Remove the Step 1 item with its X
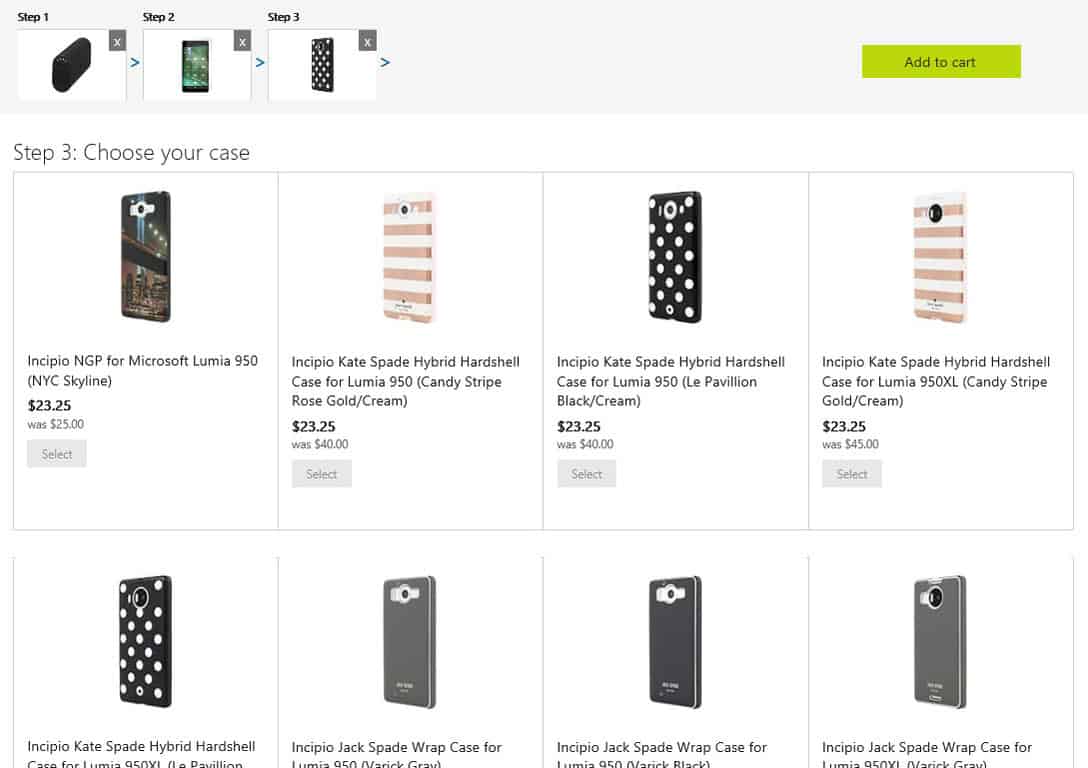This screenshot has width=1088, height=768. tap(117, 41)
